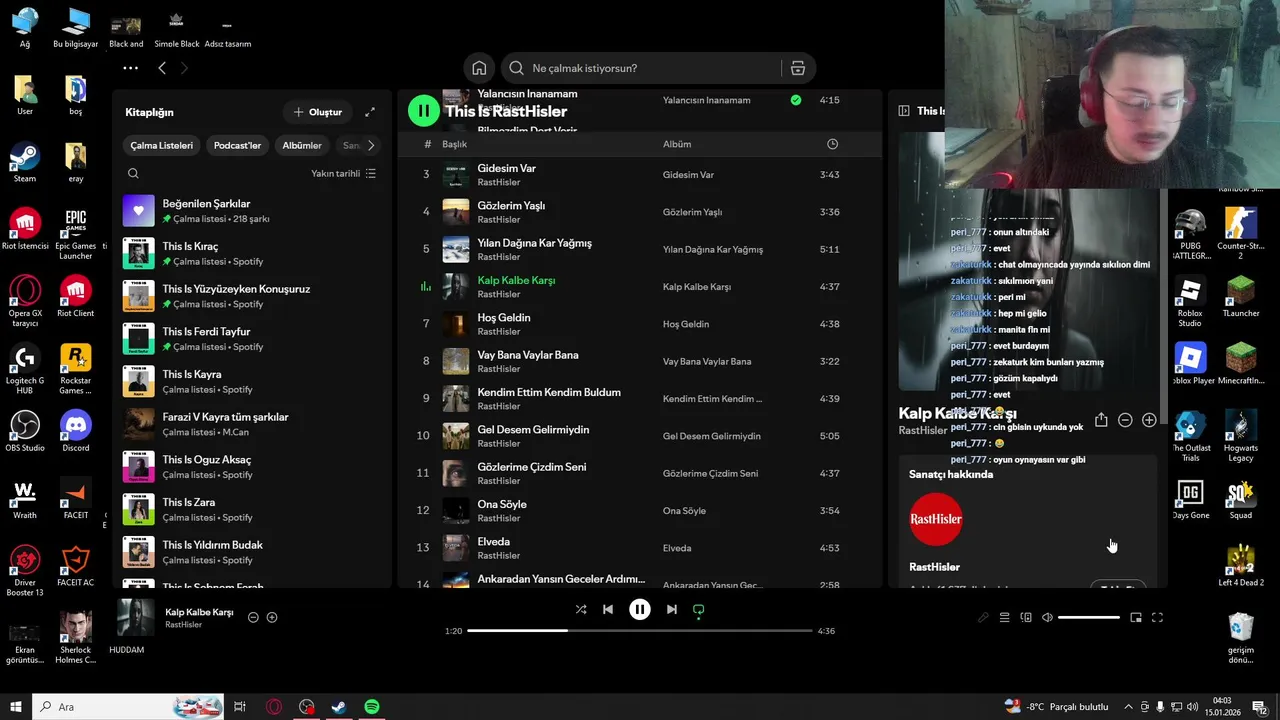Open the Browse icon in search bar
The height and width of the screenshot is (720, 1280).
tap(797, 68)
